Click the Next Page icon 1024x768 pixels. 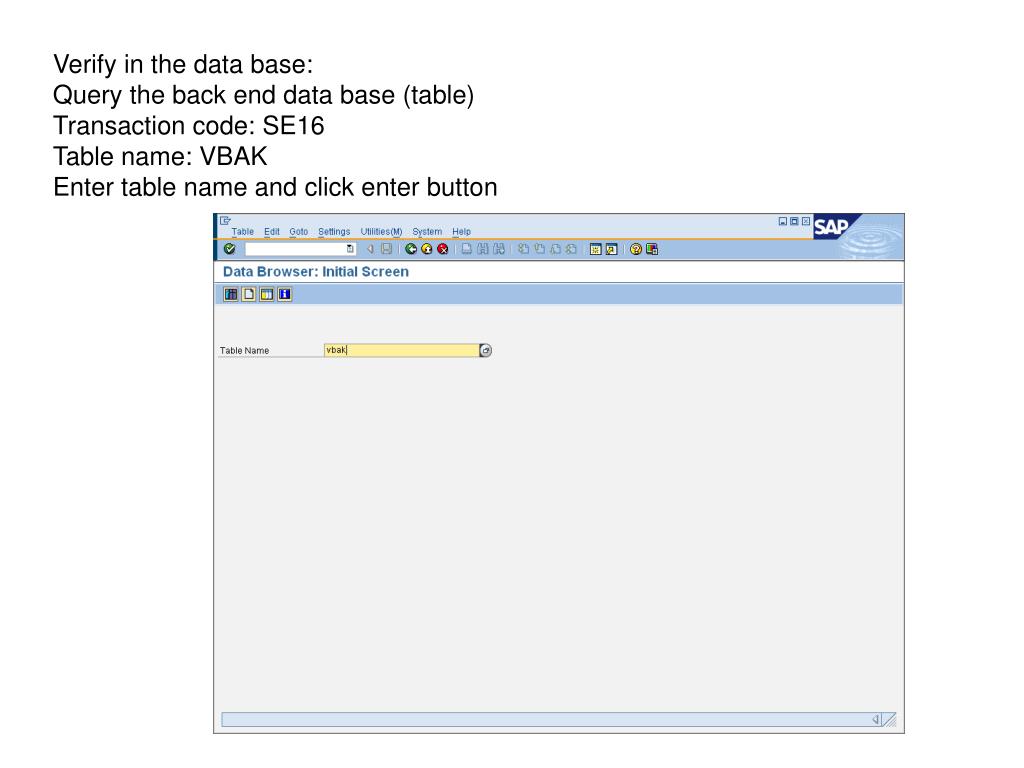point(555,249)
